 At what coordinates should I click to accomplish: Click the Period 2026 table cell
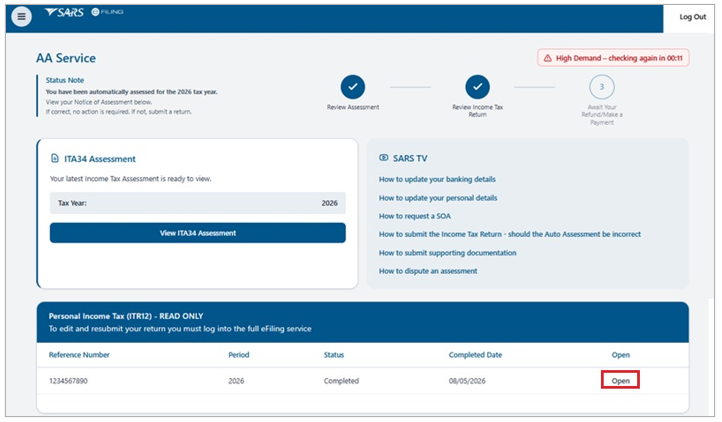[x=236, y=381]
